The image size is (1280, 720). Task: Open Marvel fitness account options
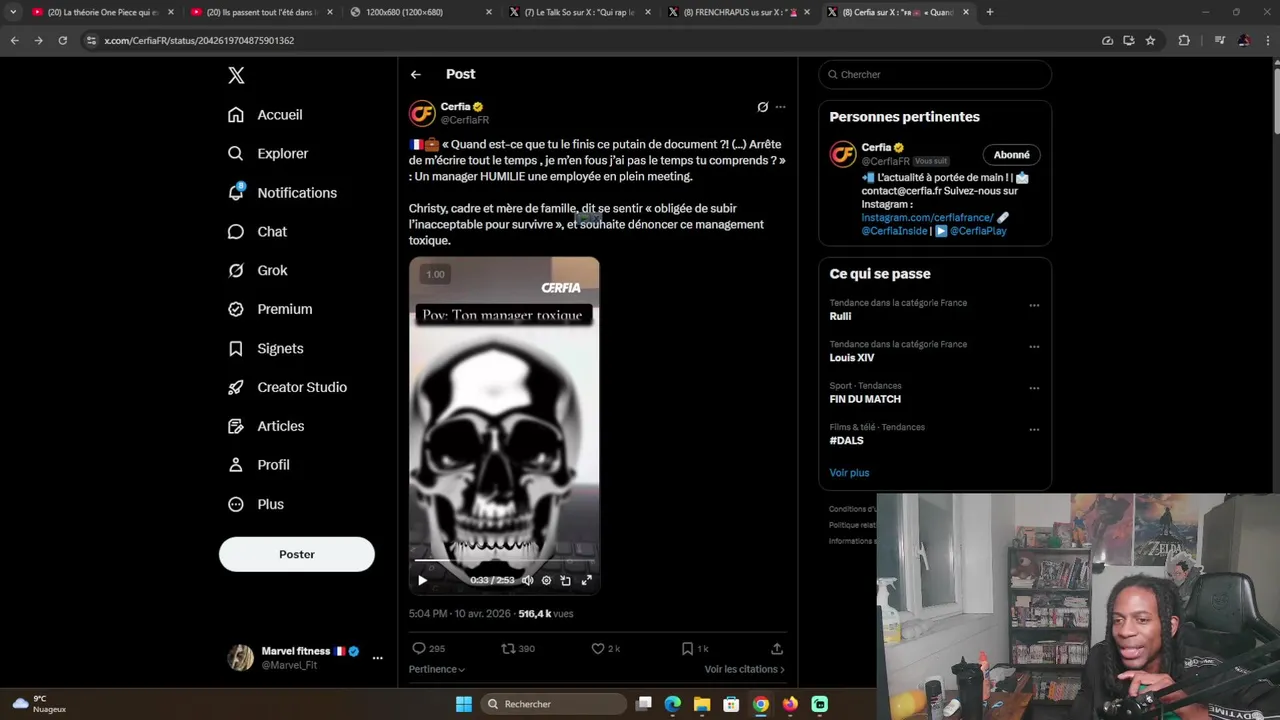click(377, 658)
